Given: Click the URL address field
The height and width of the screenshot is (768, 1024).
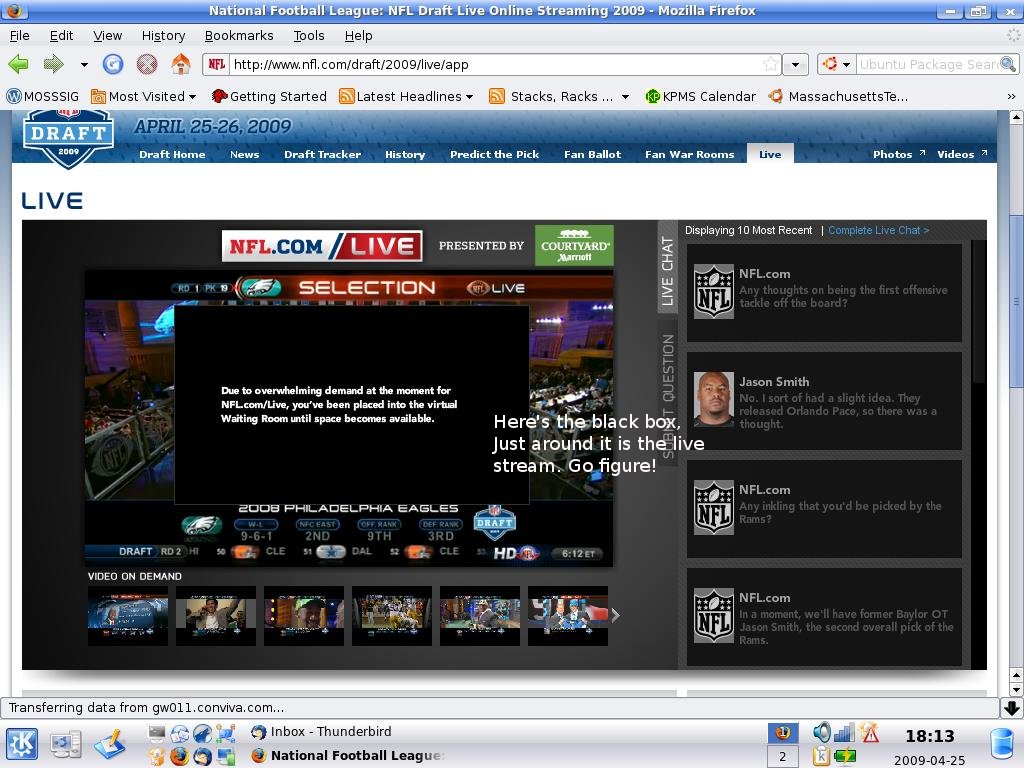Looking at the screenshot, I should coord(496,65).
